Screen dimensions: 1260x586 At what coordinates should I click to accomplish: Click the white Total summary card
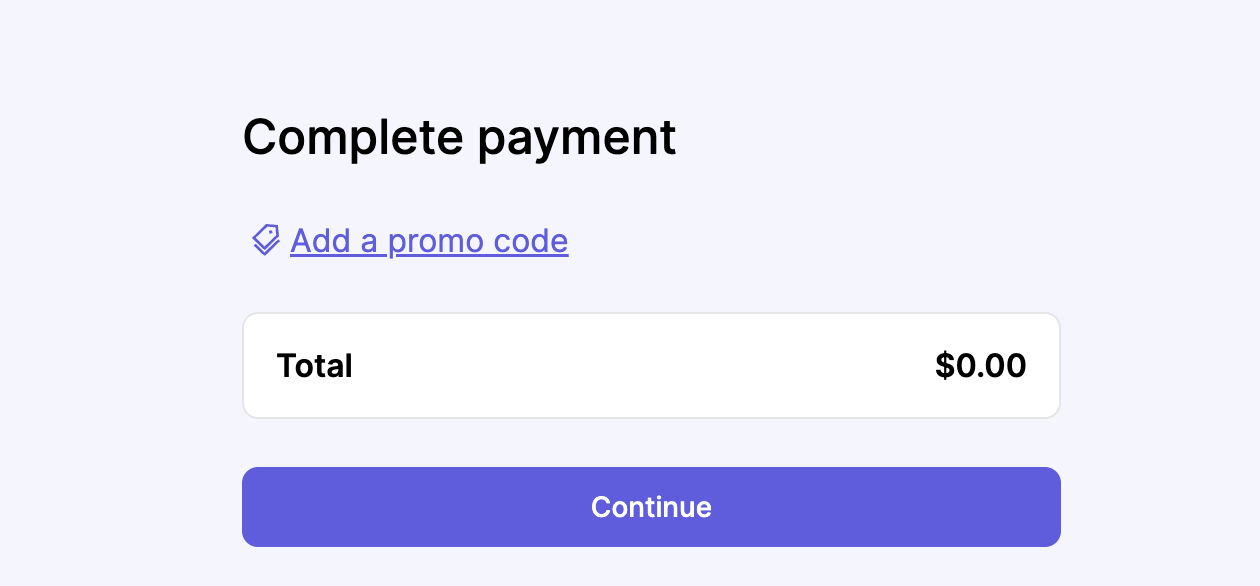pyautogui.click(x=651, y=366)
